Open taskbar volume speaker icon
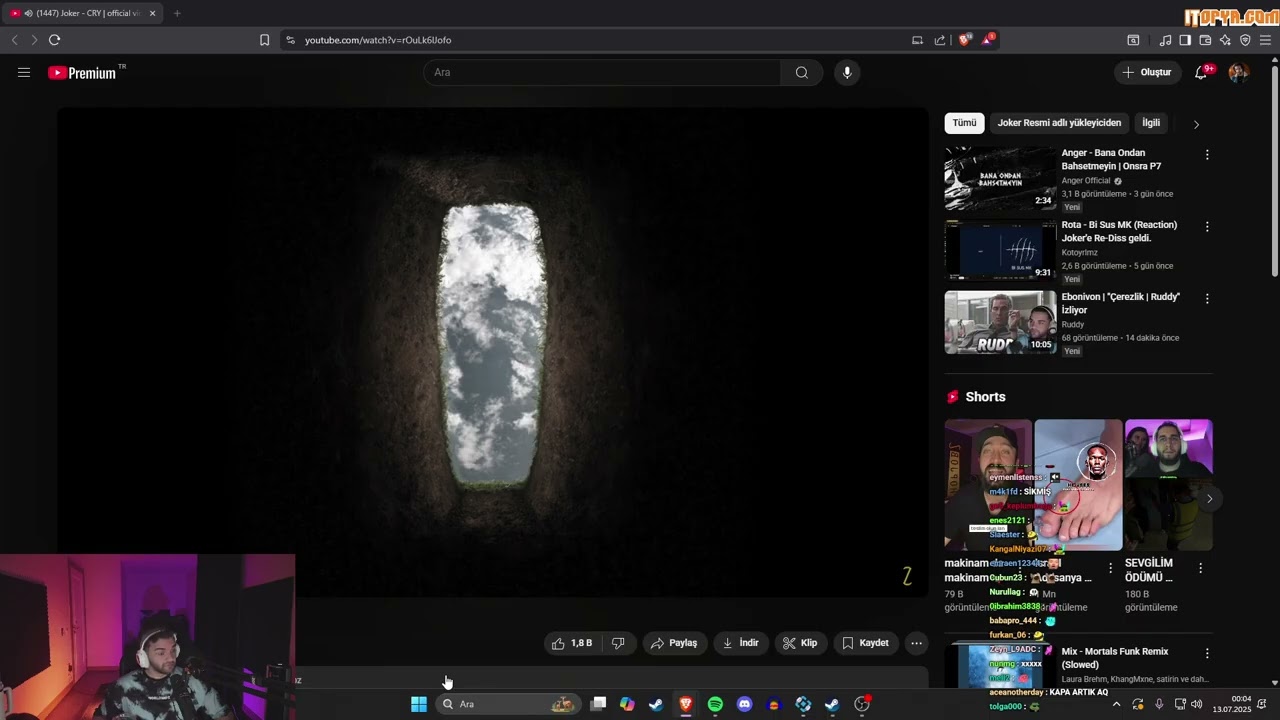Viewport: 1280px width, 720px height. click(x=1197, y=704)
